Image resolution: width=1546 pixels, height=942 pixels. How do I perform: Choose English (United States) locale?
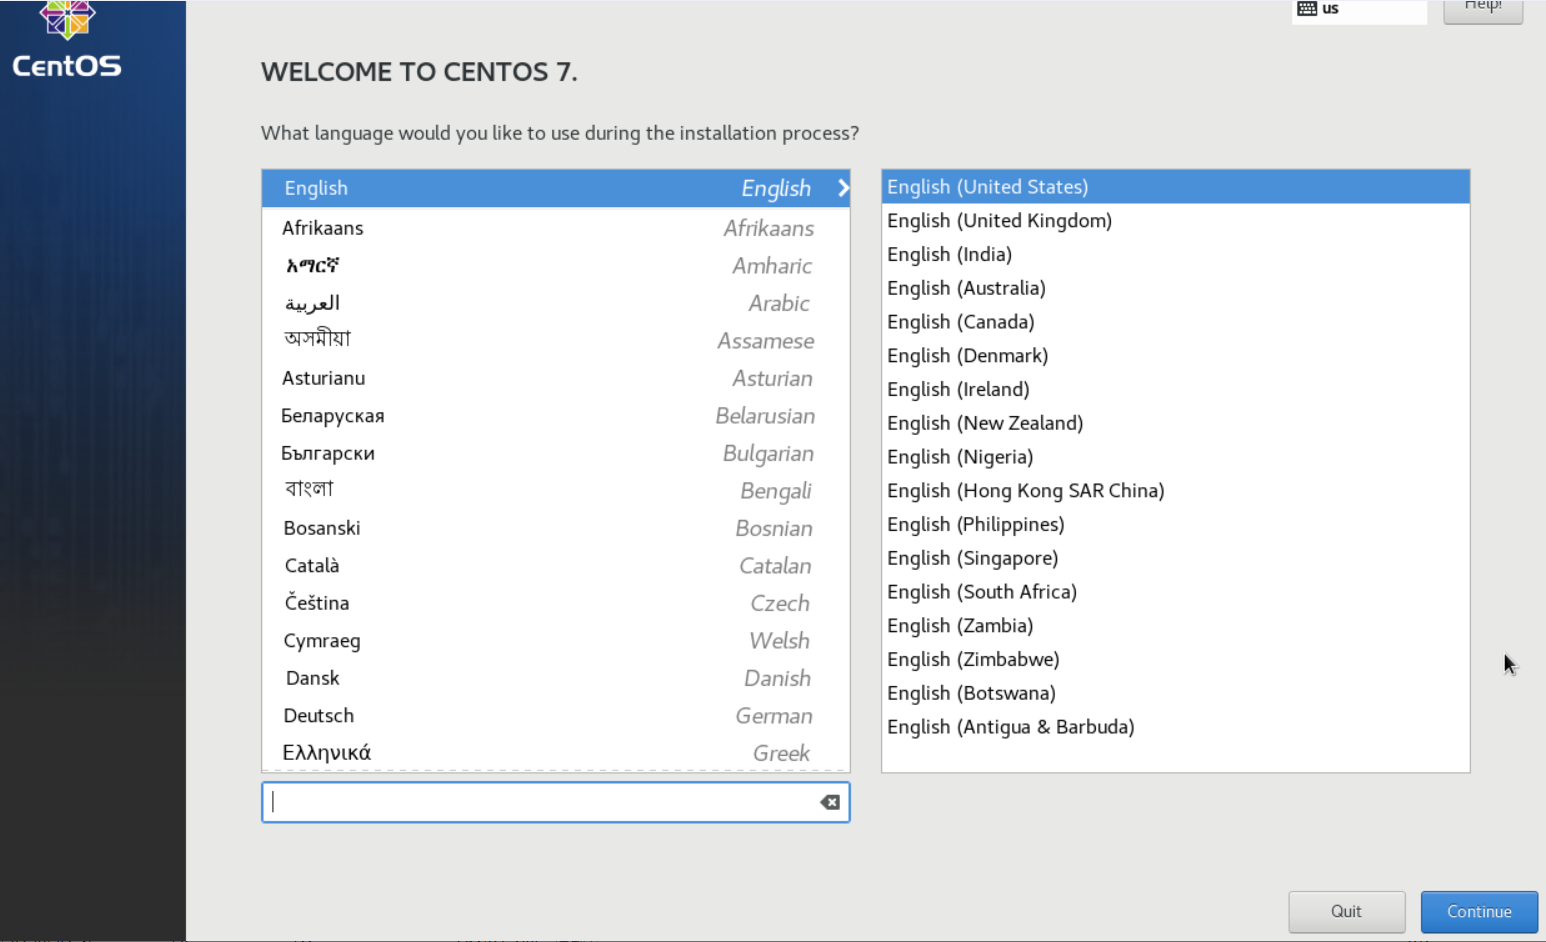1175,187
